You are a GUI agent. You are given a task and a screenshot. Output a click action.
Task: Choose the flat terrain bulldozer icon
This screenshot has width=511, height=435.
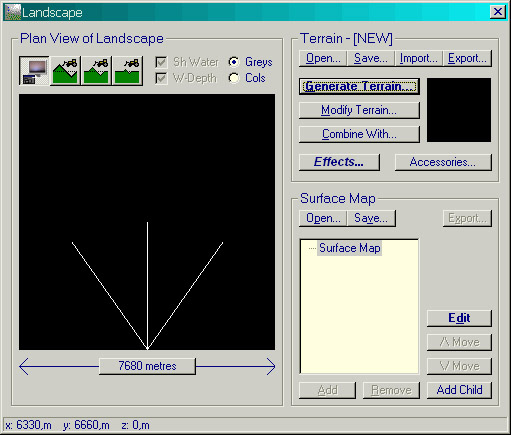click(x=127, y=71)
